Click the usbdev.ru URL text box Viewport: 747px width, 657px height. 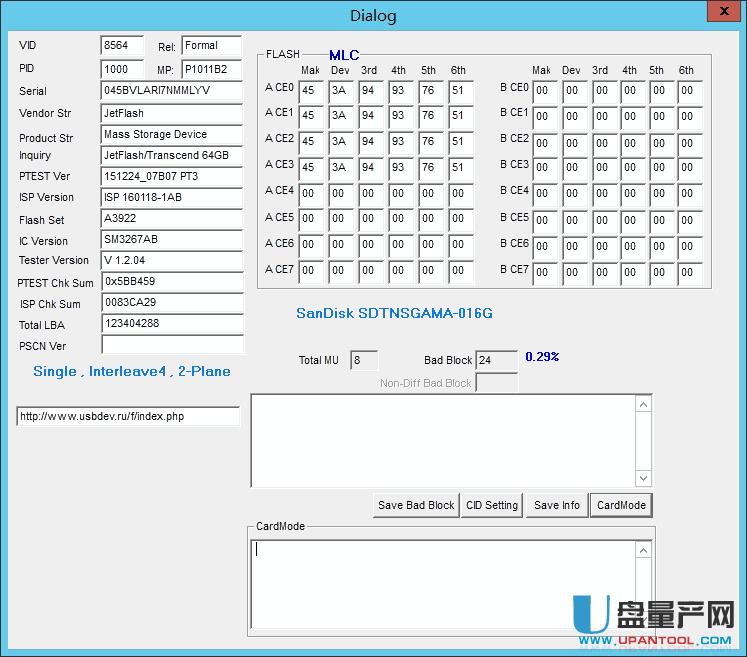(x=128, y=417)
